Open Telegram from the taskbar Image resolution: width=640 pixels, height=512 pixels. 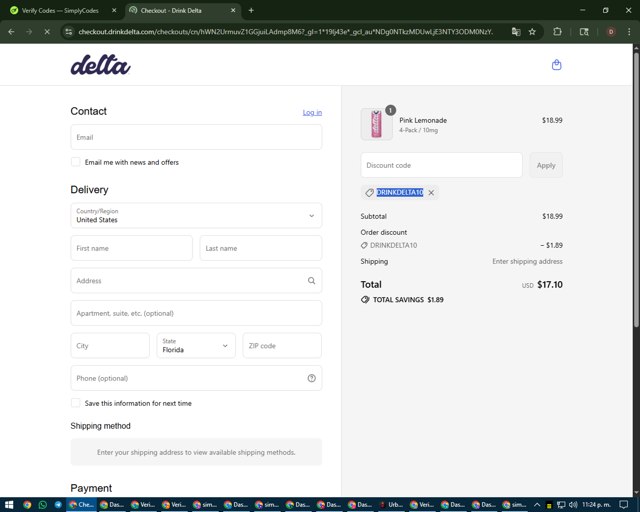[58, 505]
